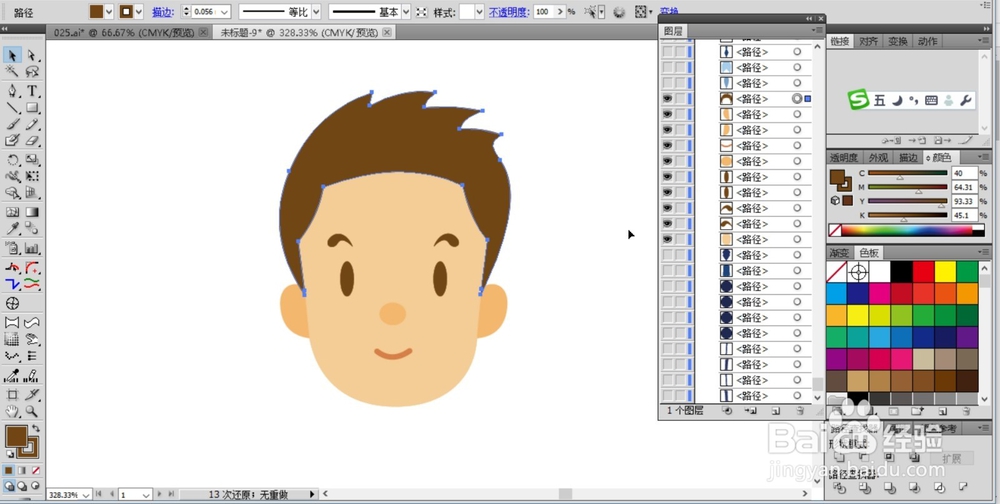Open the fill color dropdown in control bar
Image resolution: width=1000 pixels, height=504 pixels.
coord(108,11)
